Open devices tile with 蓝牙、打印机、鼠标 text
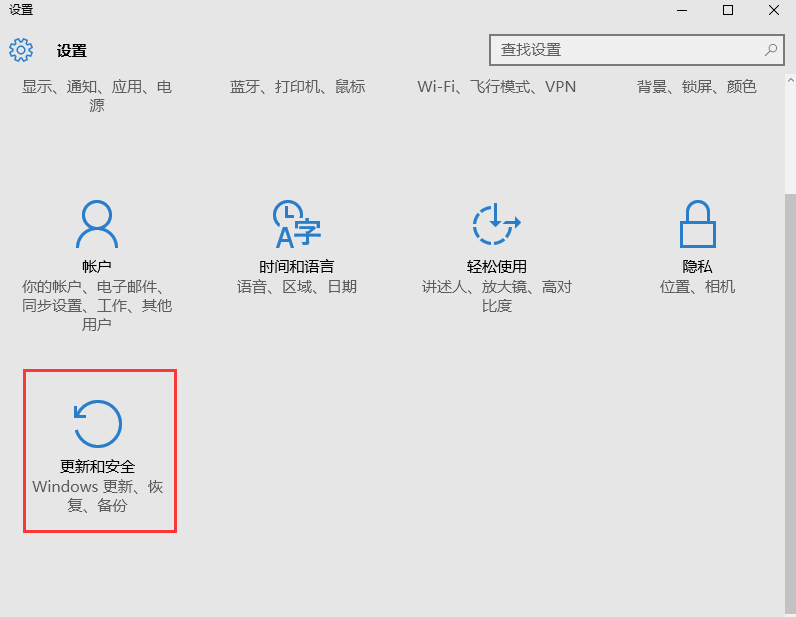Image resolution: width=796 pixels, height=617 pixels. [x=297, y=87]
